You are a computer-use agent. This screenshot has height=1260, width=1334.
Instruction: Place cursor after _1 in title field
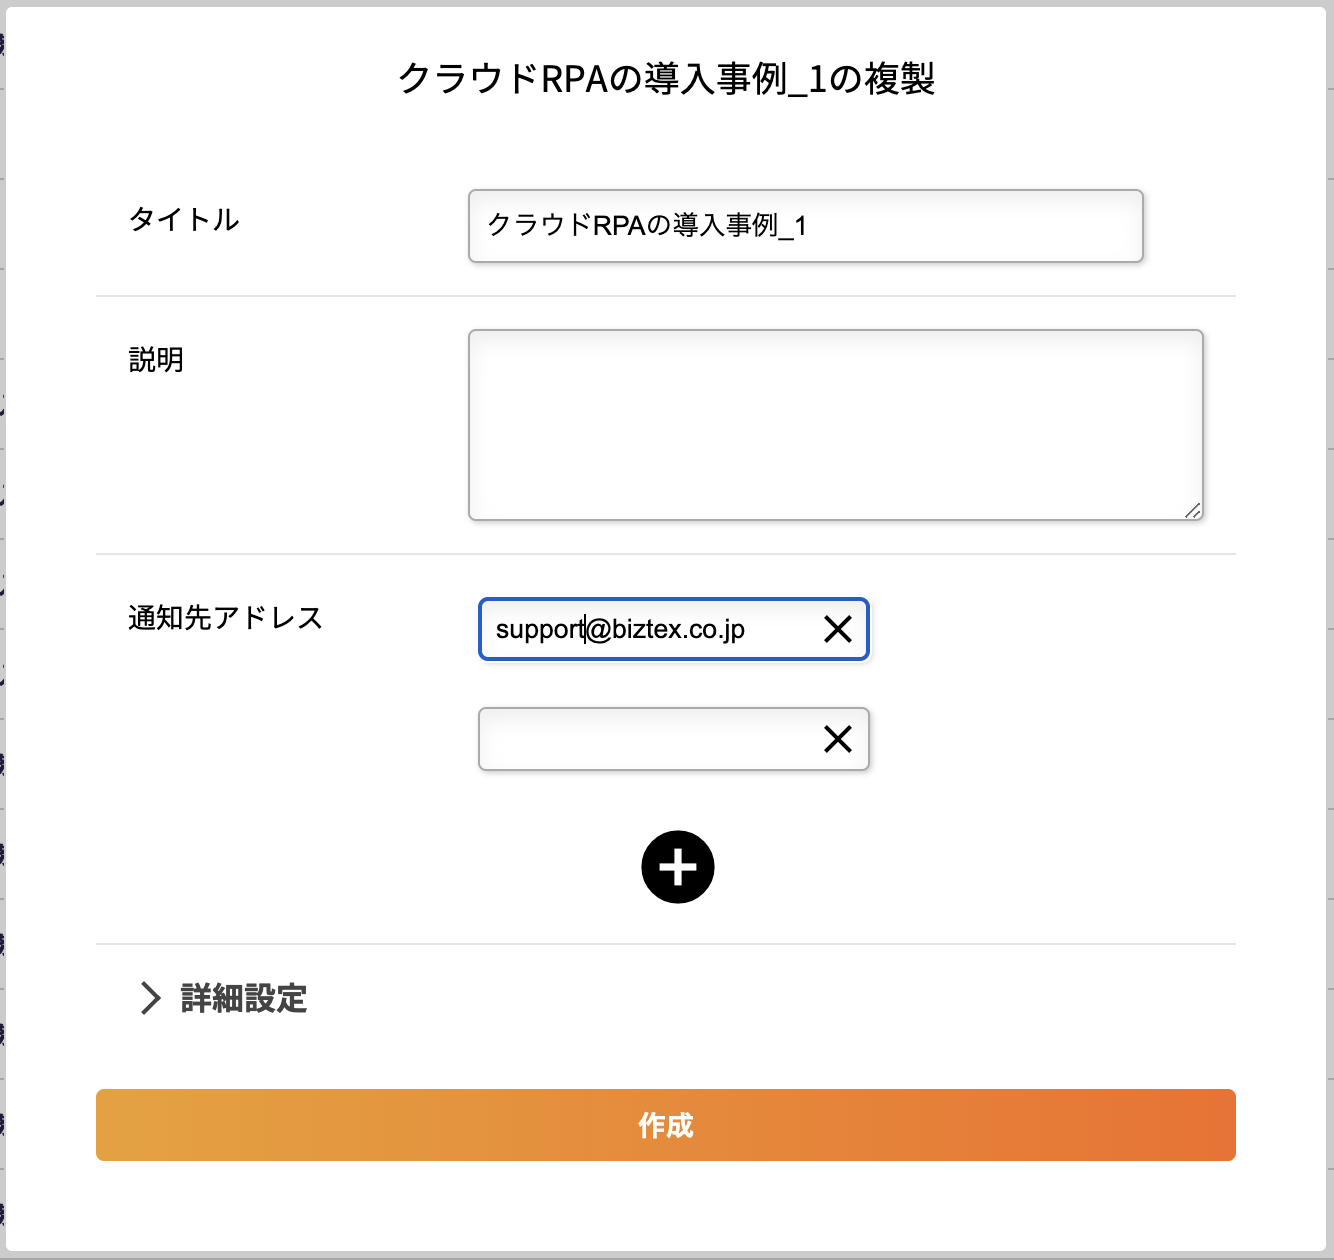tap(808, 226)
